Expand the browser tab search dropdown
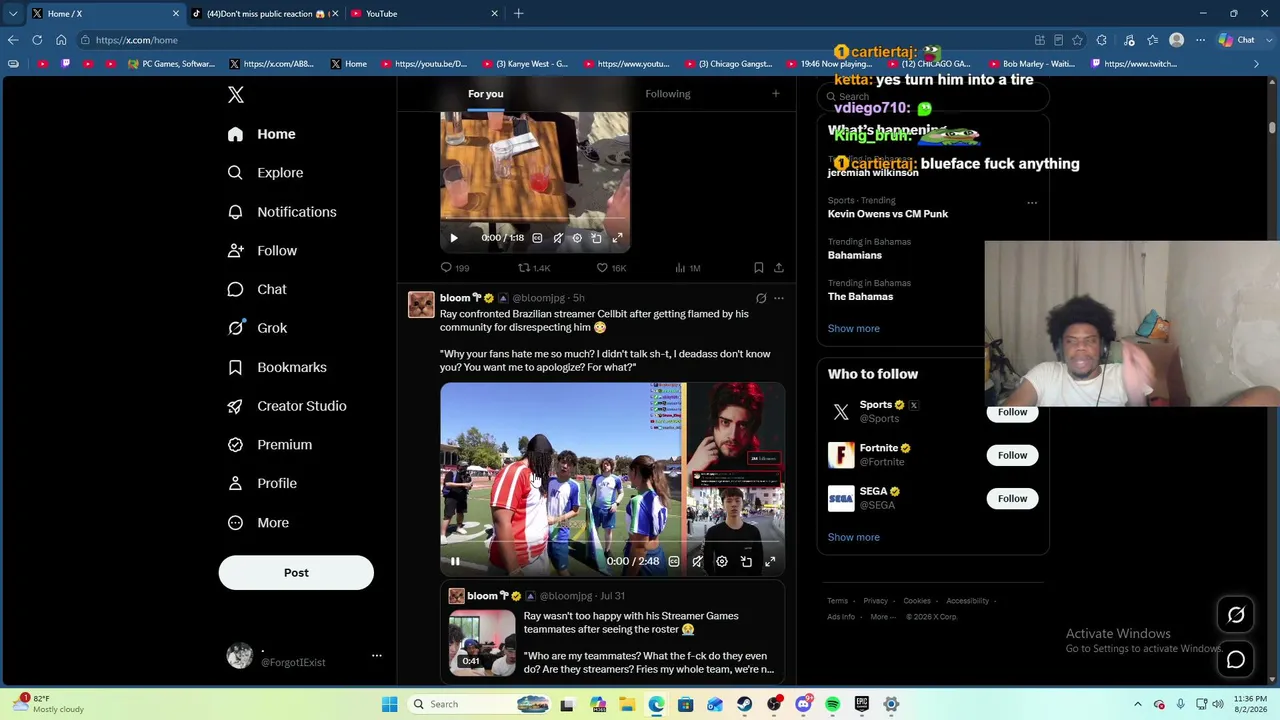Image resolution: width=1280 pixels, height=720 pixels. (x=13, y=14)
